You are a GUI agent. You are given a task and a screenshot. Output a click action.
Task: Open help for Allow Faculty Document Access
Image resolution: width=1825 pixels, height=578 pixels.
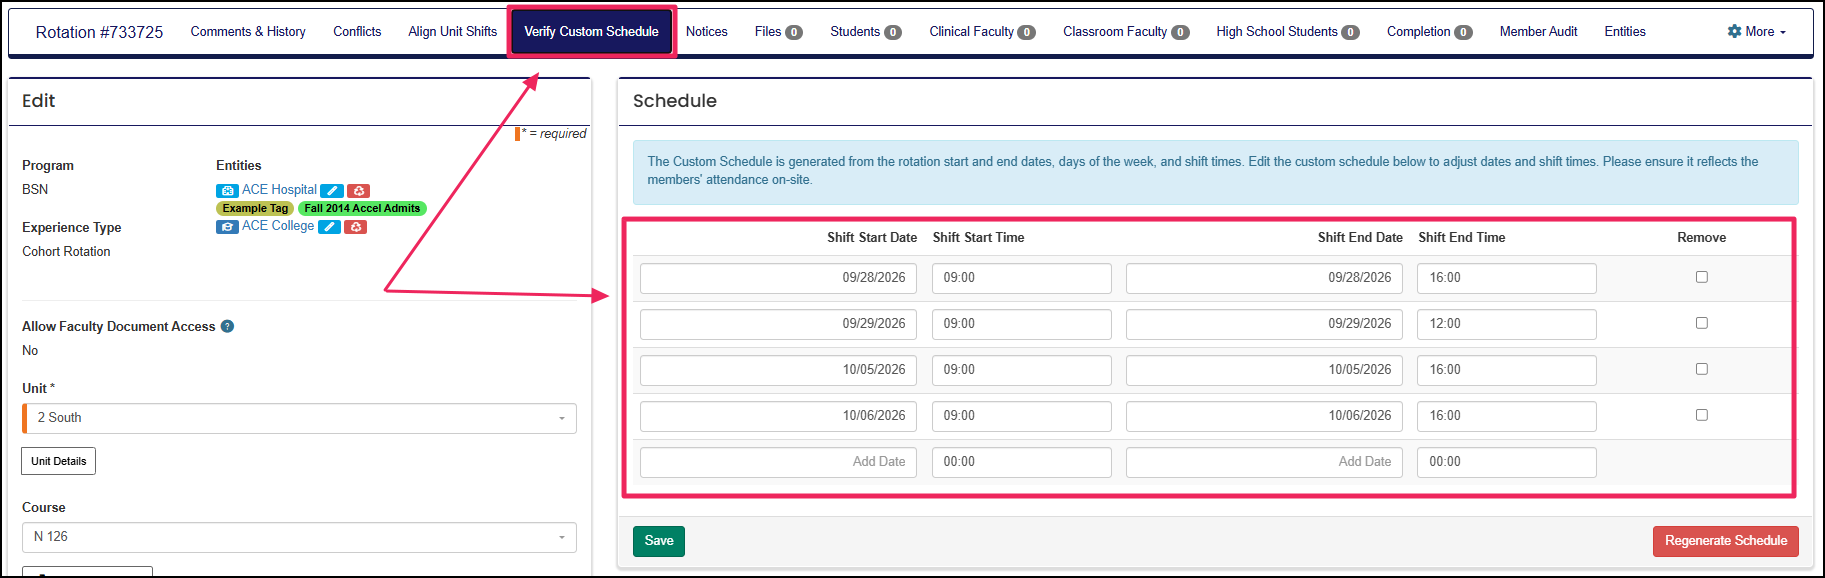pyautogui.click(x=228, y=326)
